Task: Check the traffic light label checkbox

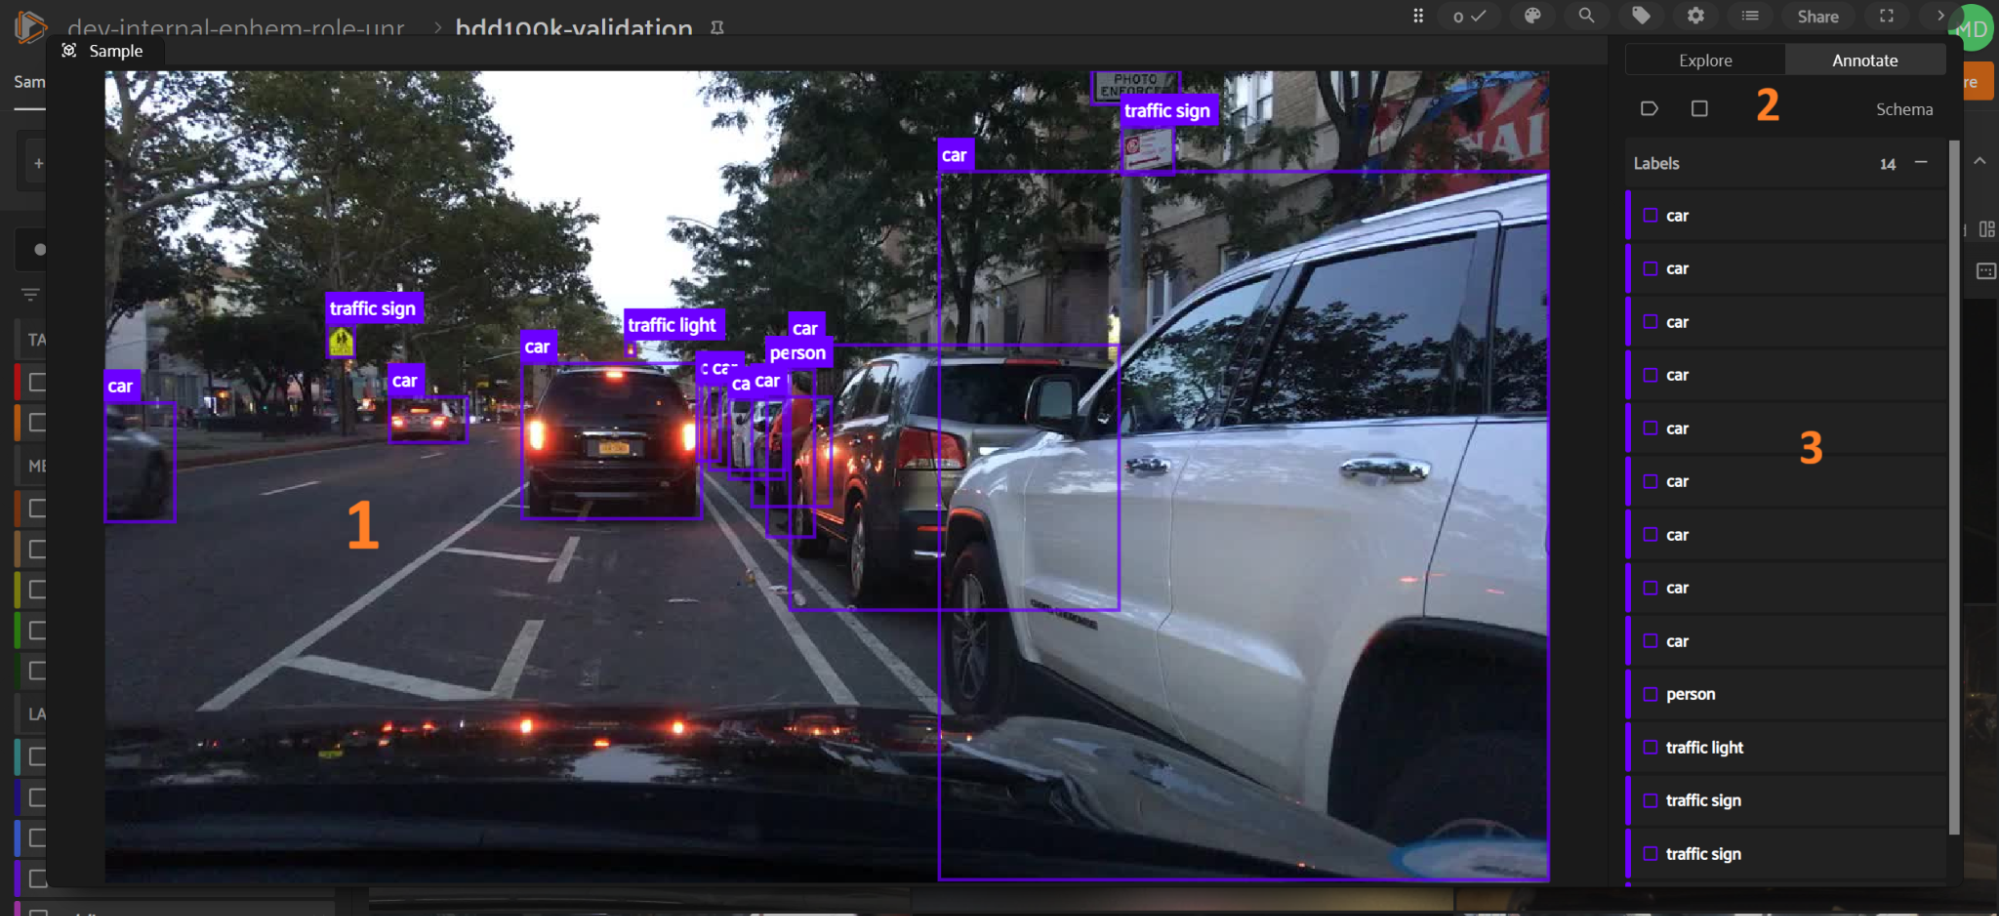Action: (x=1650, y=747)
